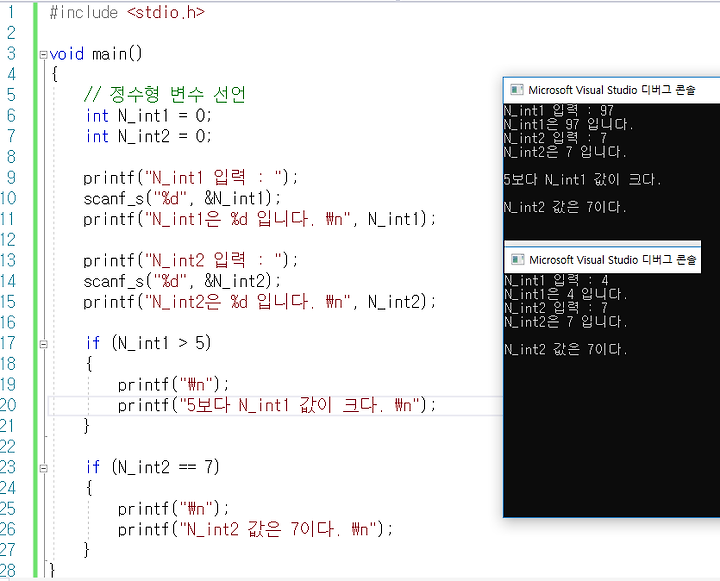Image resolution: width=720 pixels, height=581 pixels.
Task: Click the condition 'if (N_int2 == 7)'
Action: [x=153, y=468]
